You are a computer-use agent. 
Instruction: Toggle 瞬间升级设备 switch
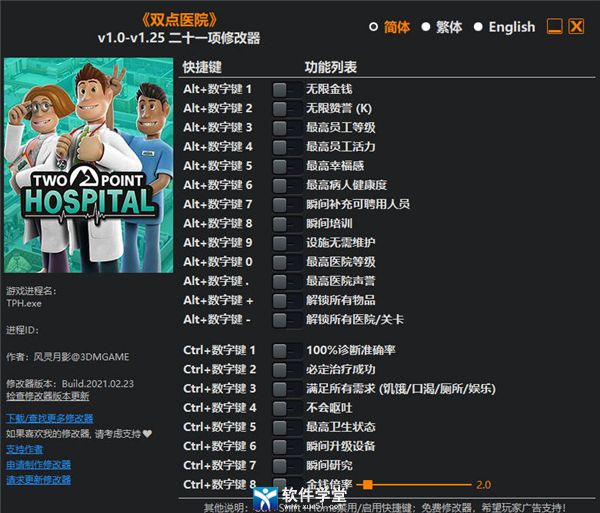click(x=287, y=446)
